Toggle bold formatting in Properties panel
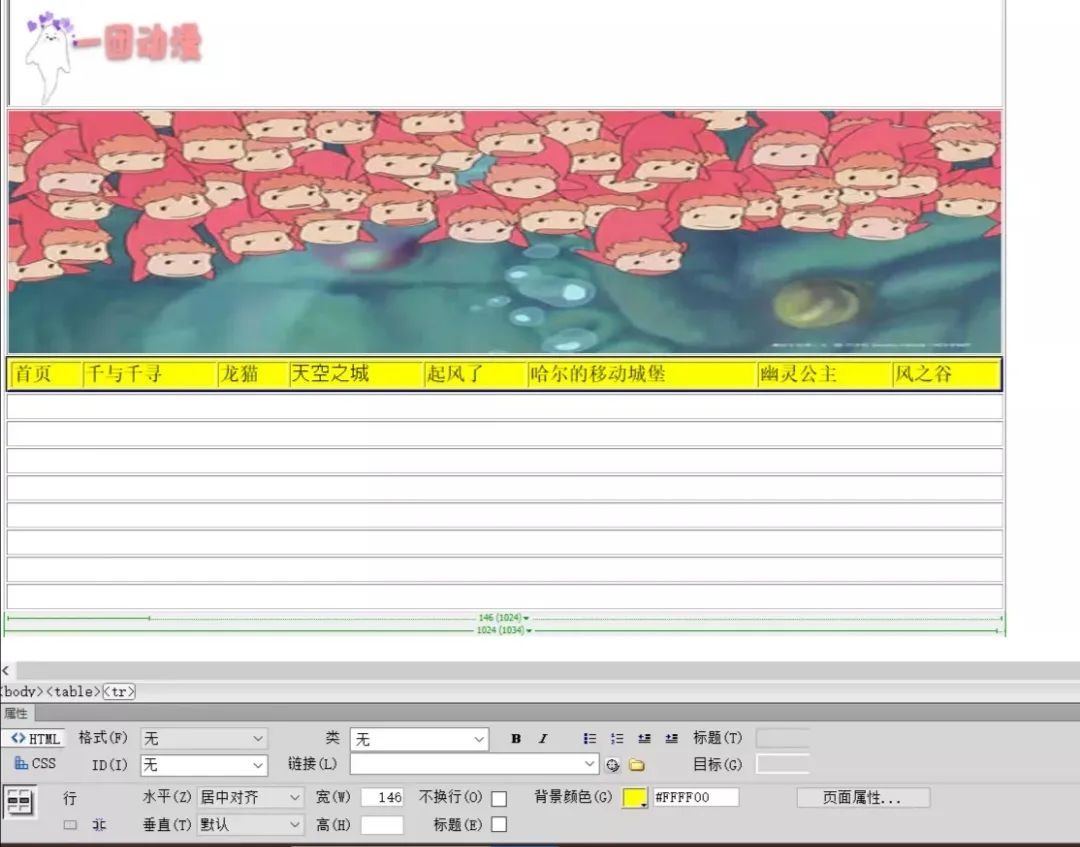The height and width of the screenshot is (847, 1080). [x=514, y=738]
